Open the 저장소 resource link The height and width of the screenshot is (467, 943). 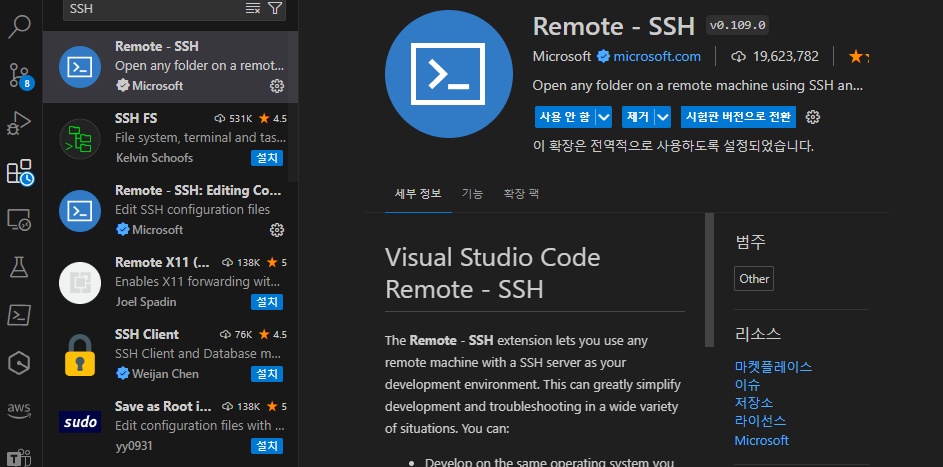coord(754,403)
